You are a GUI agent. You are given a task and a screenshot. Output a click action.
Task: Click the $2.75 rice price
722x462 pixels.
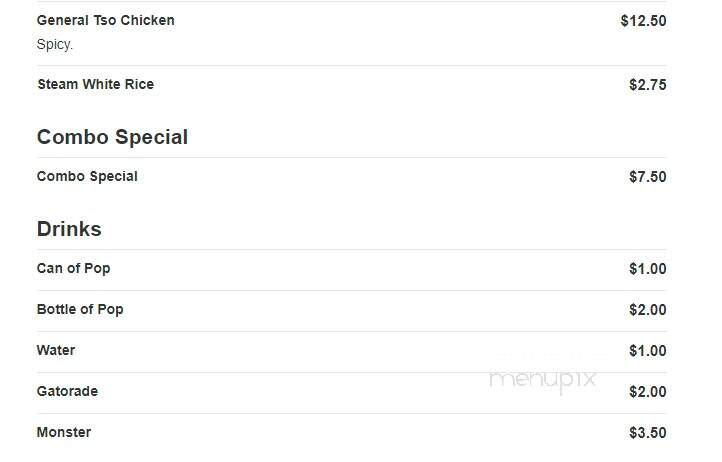[647, 85]
